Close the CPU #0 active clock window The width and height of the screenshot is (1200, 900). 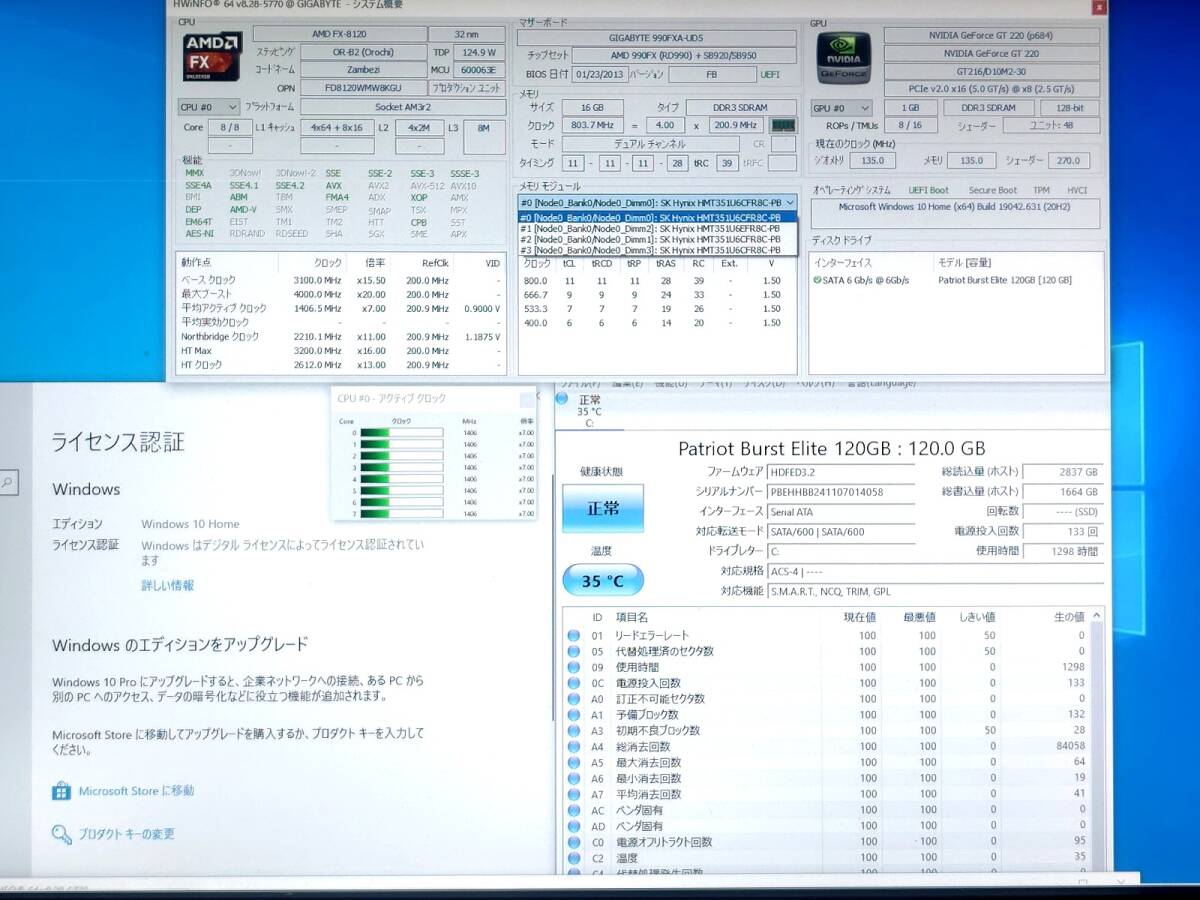527,400
